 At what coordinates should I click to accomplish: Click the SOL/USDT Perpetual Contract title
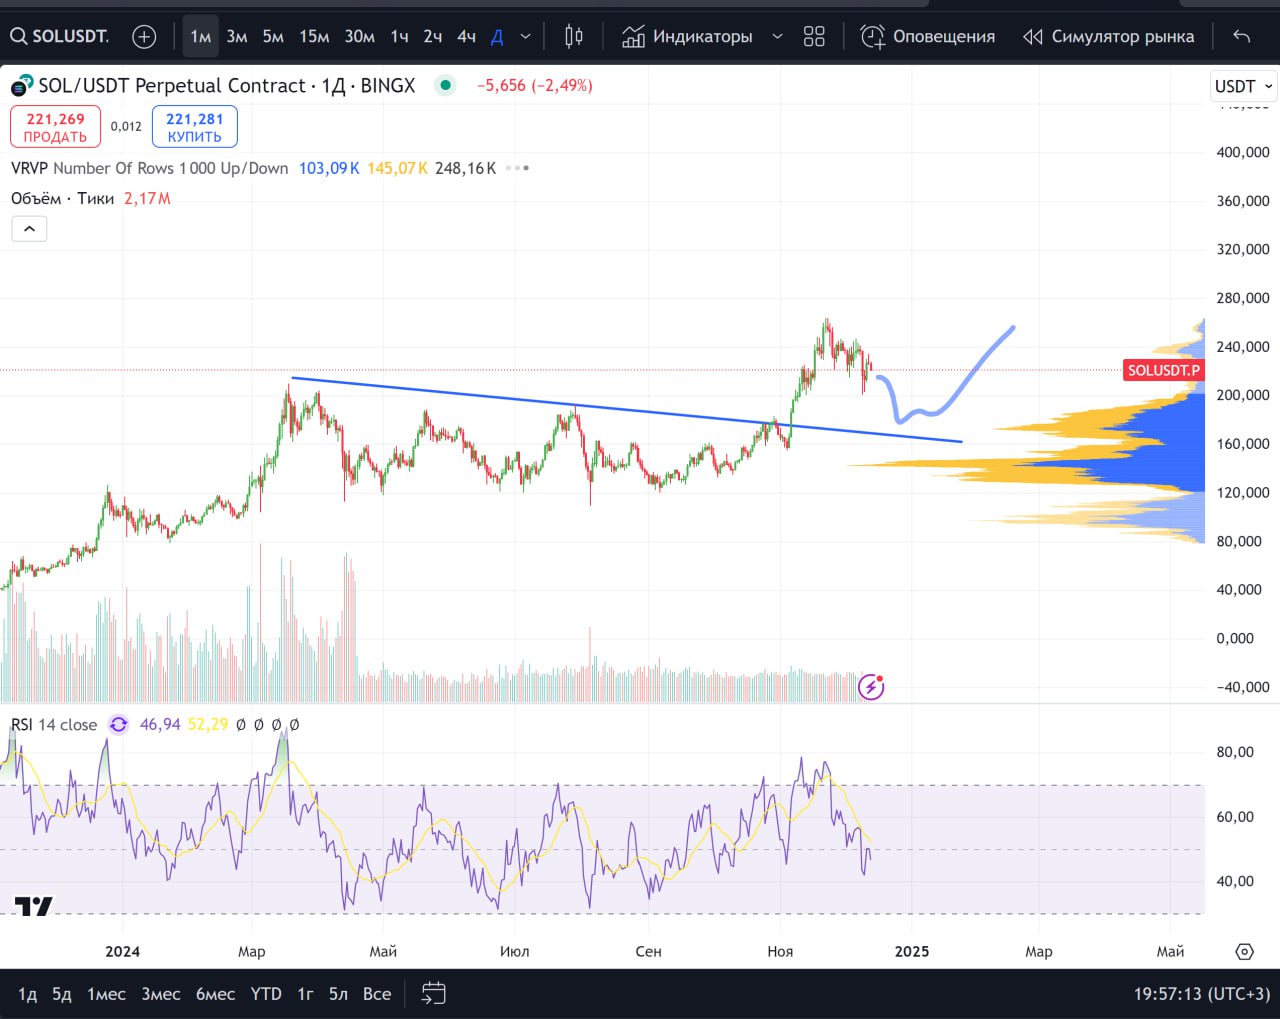tap(227, 86)
